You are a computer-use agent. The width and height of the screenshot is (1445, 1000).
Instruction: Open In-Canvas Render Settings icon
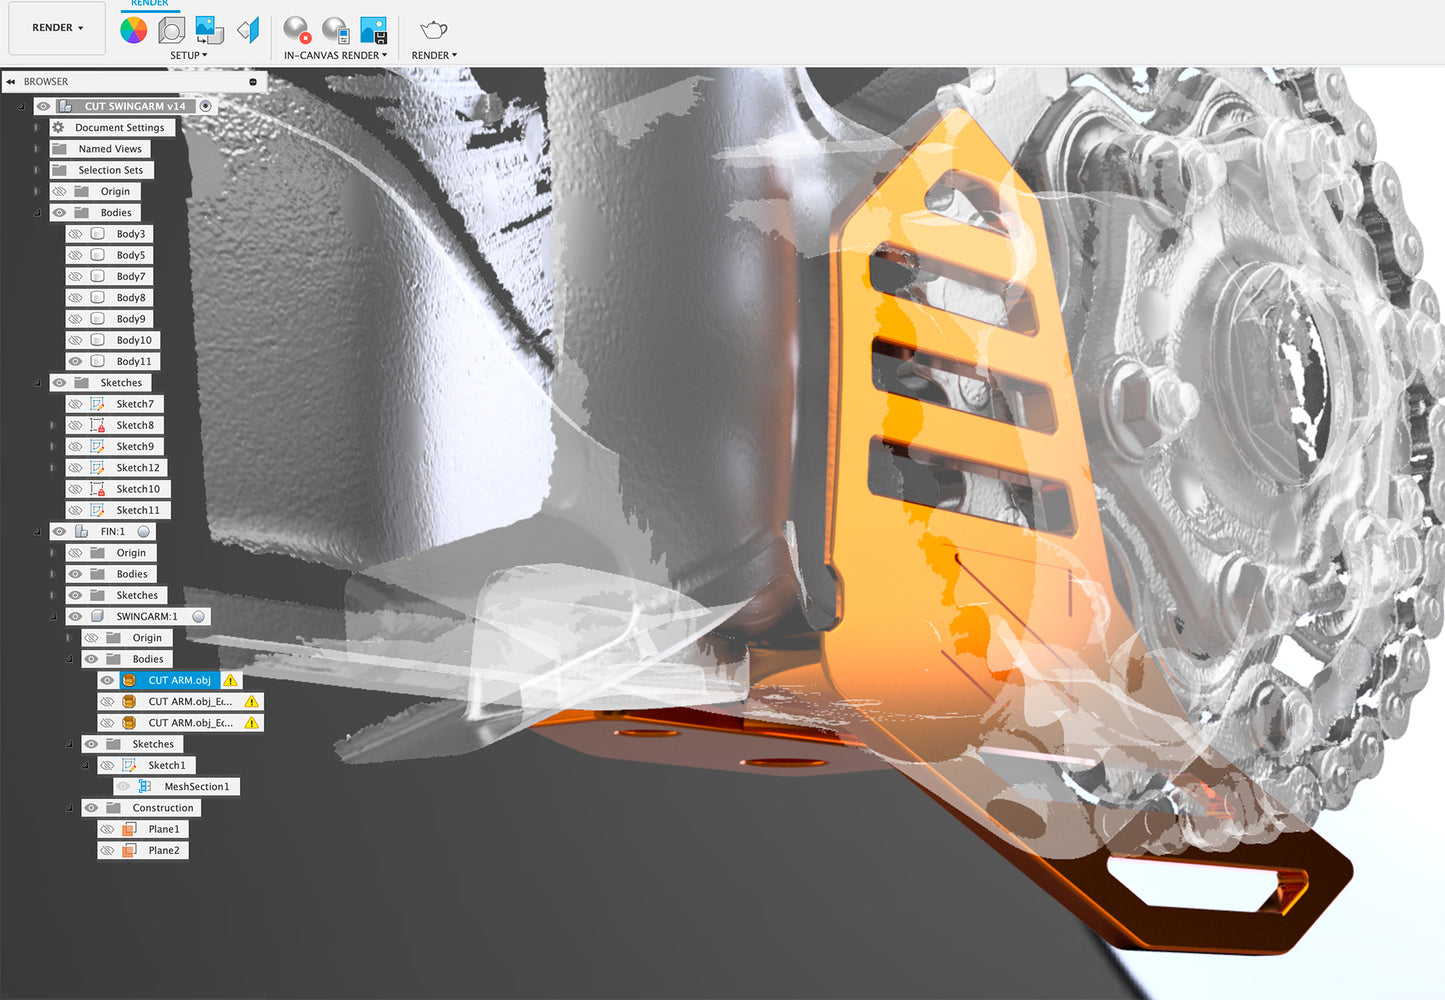[335, 30]
